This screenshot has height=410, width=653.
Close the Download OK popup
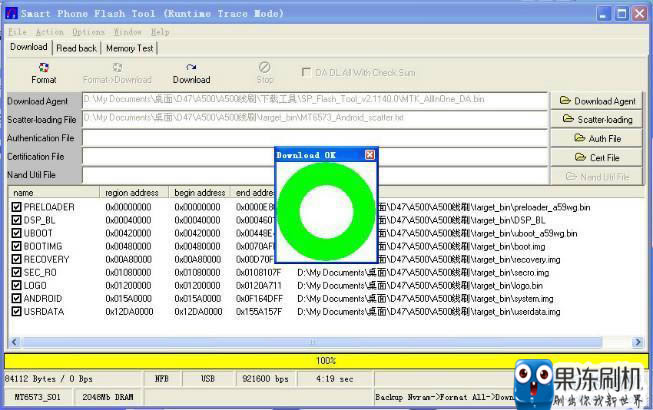click(369, 155)
